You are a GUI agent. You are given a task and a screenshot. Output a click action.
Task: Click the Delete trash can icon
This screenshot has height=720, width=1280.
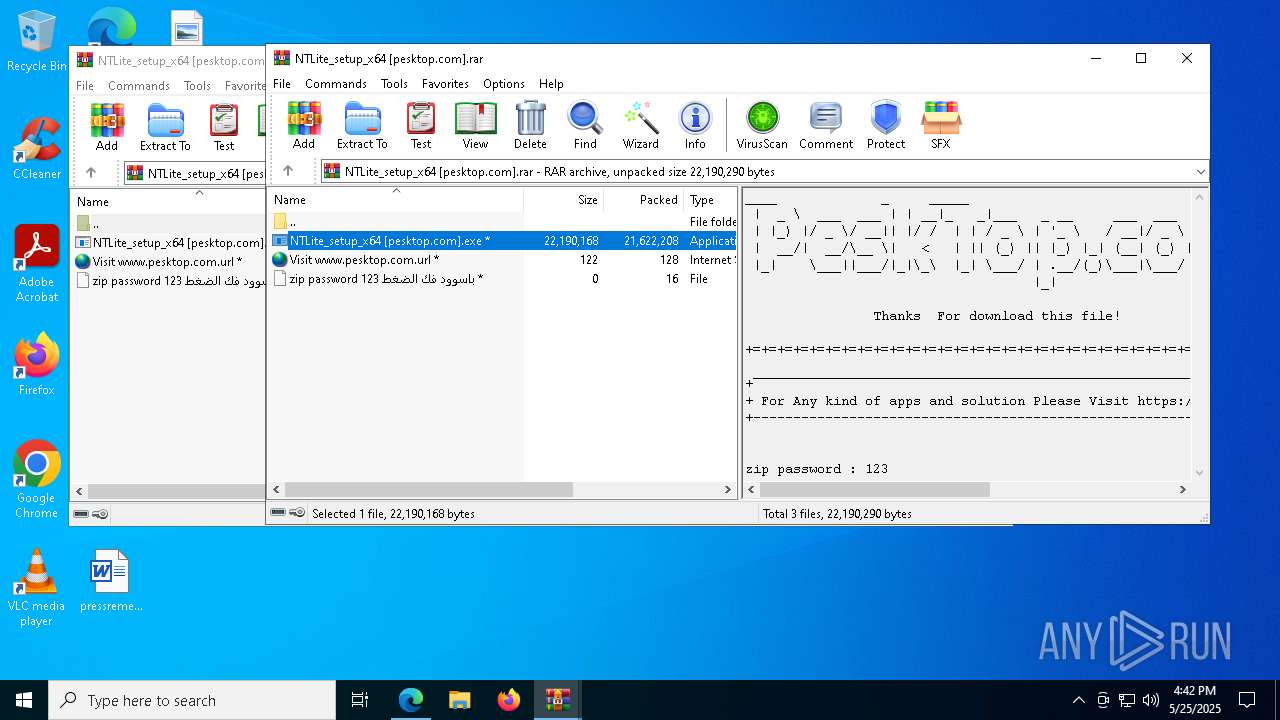pyautogui.click(x=530, y=125)
